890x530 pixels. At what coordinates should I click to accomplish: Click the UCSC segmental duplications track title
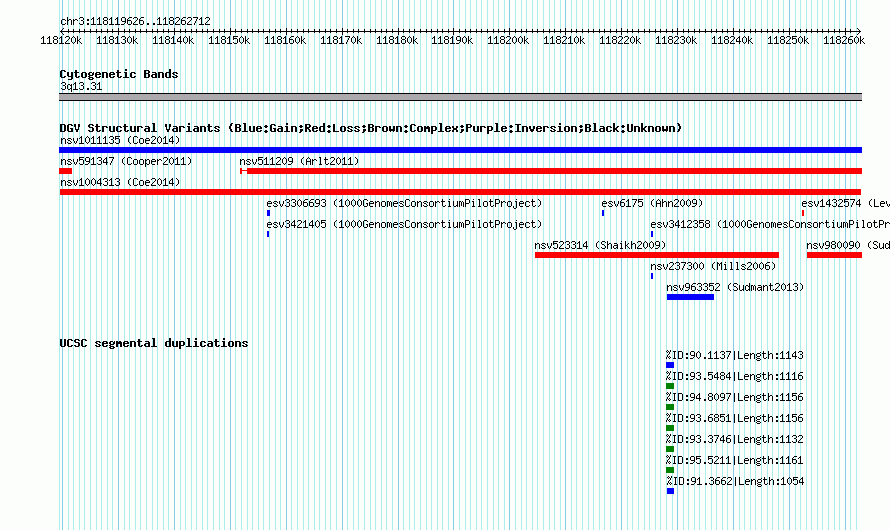pos(154,343)
